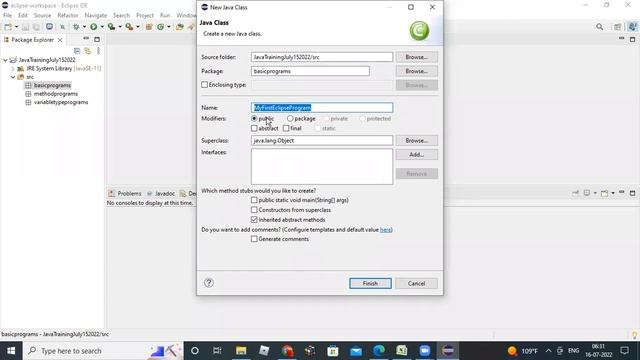Click the Open Type toolbar icon
Screen dimensions: 640x360
click(x=180, y=27)
